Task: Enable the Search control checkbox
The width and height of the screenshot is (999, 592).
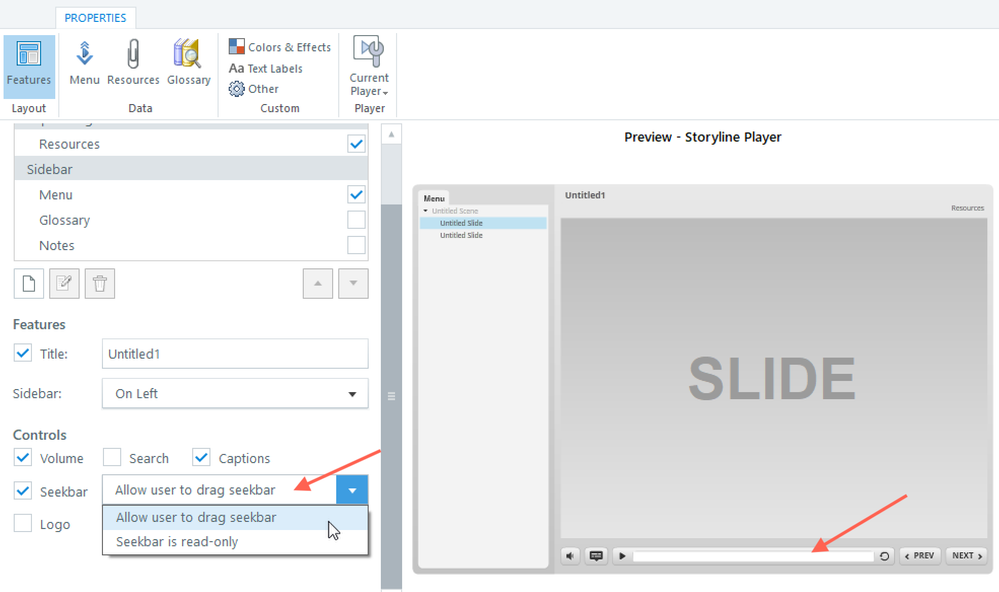Action: coord(112,458)
